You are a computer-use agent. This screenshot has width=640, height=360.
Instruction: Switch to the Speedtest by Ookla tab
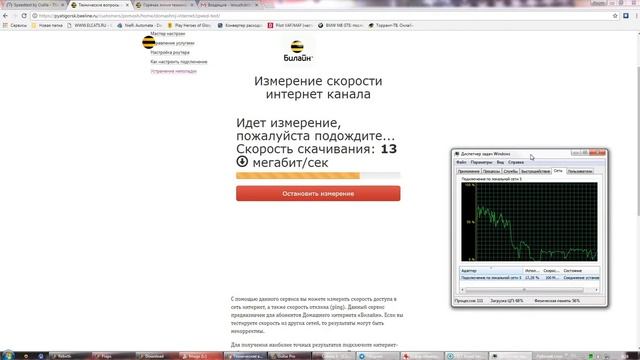35,5
